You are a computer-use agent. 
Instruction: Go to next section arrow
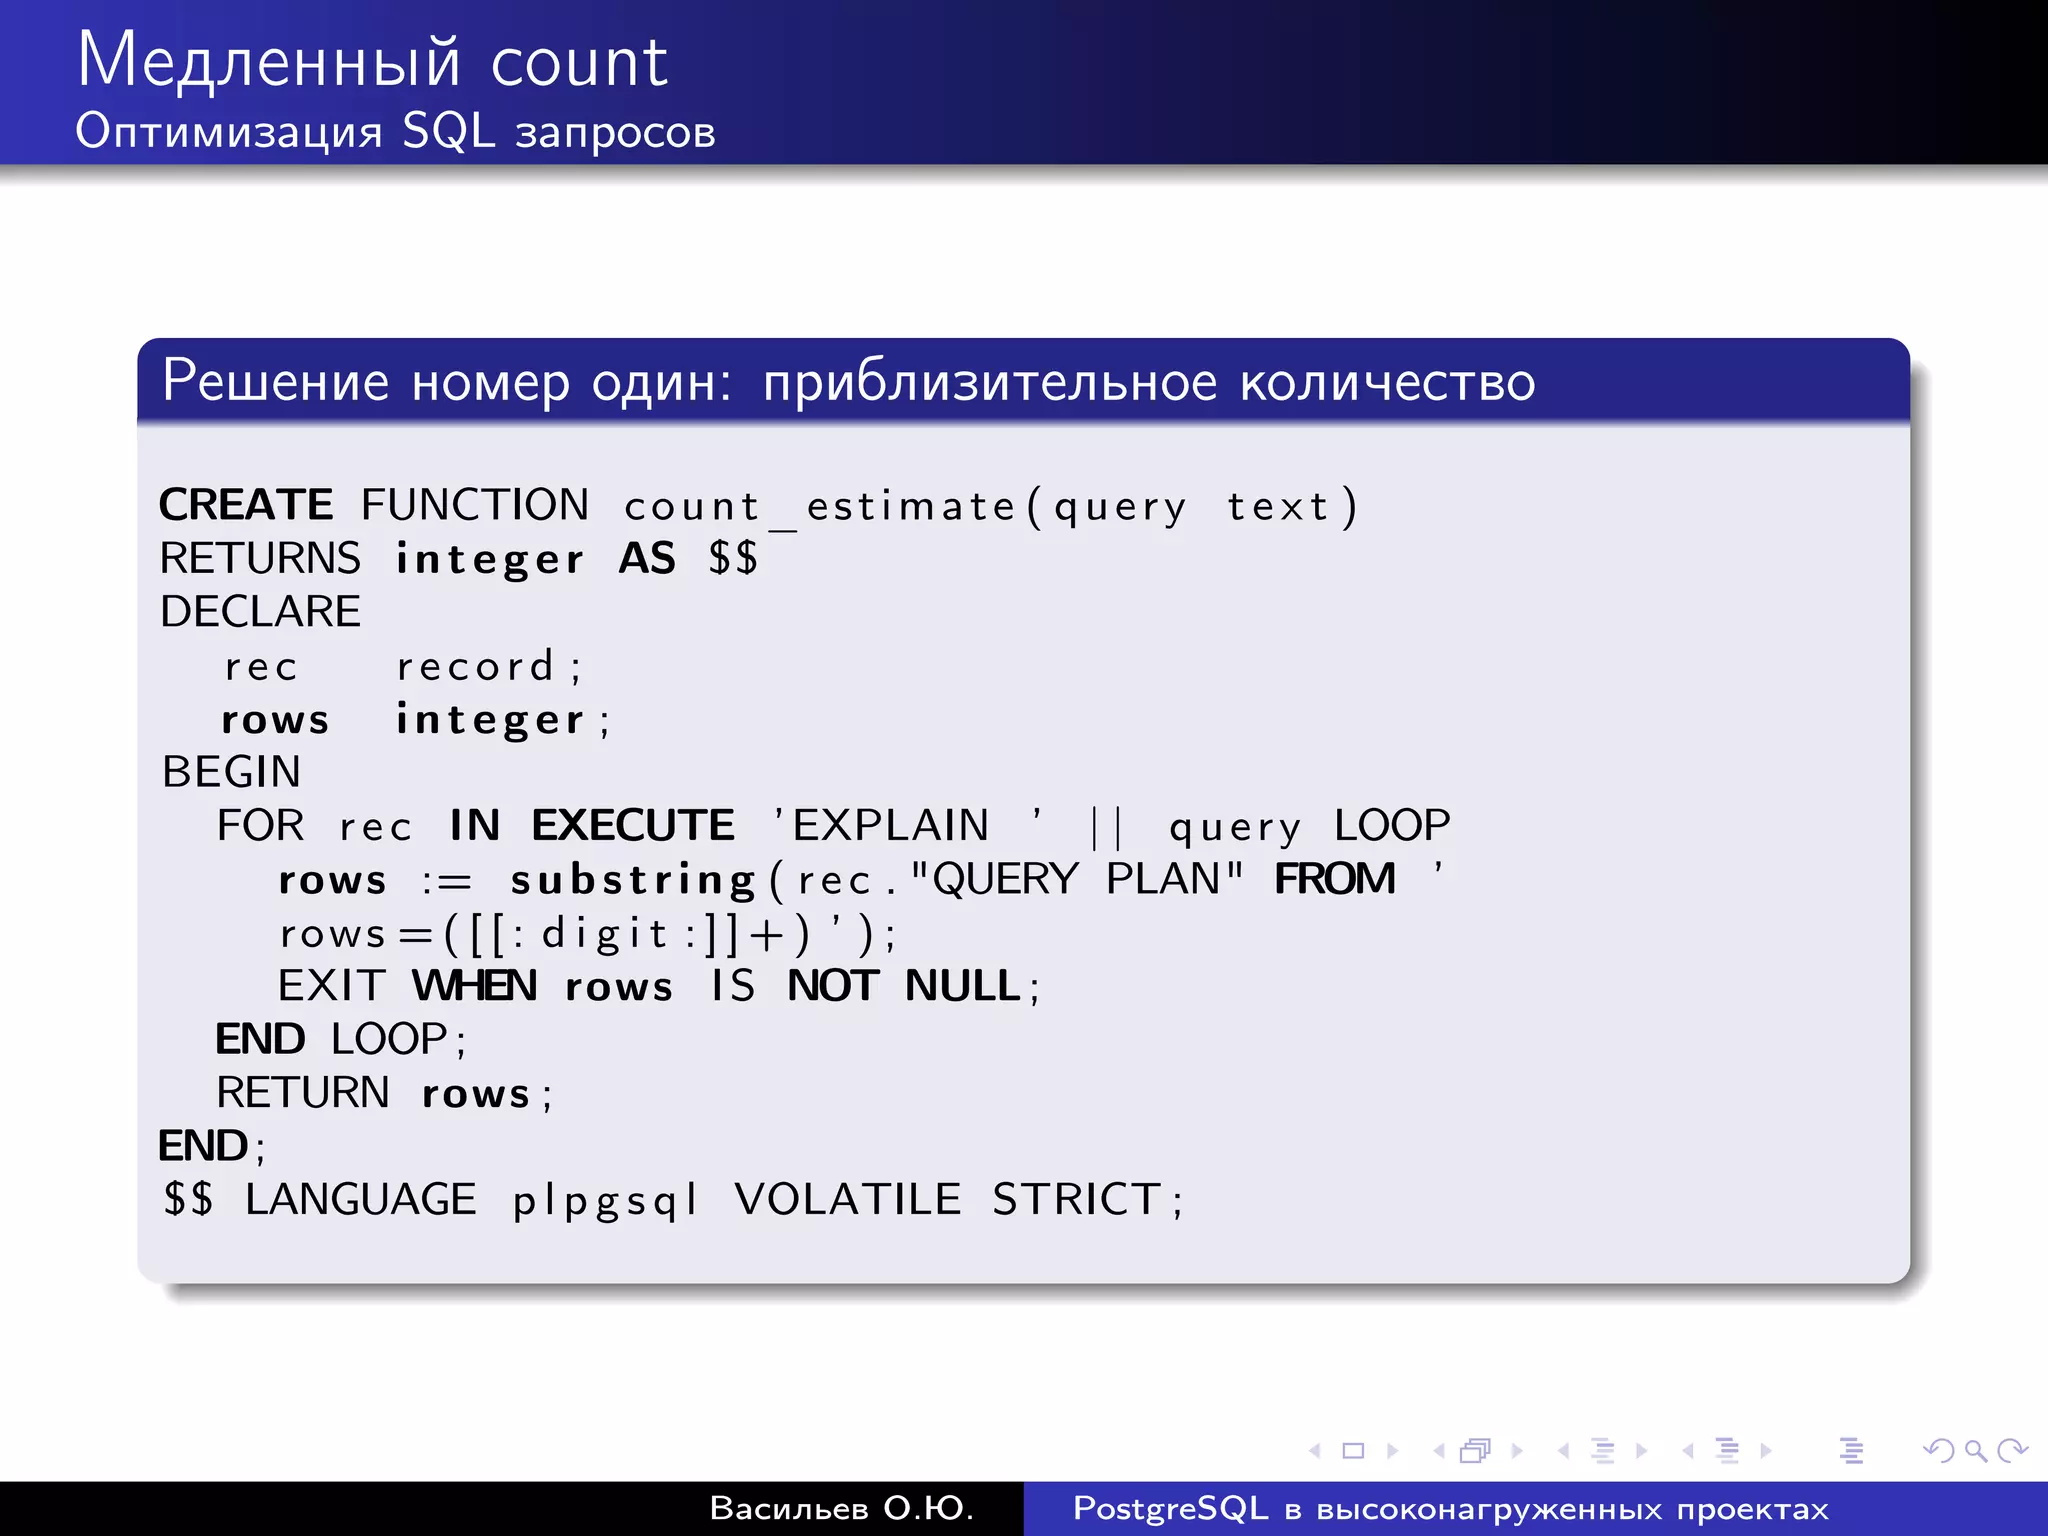click(1766, 1450)
